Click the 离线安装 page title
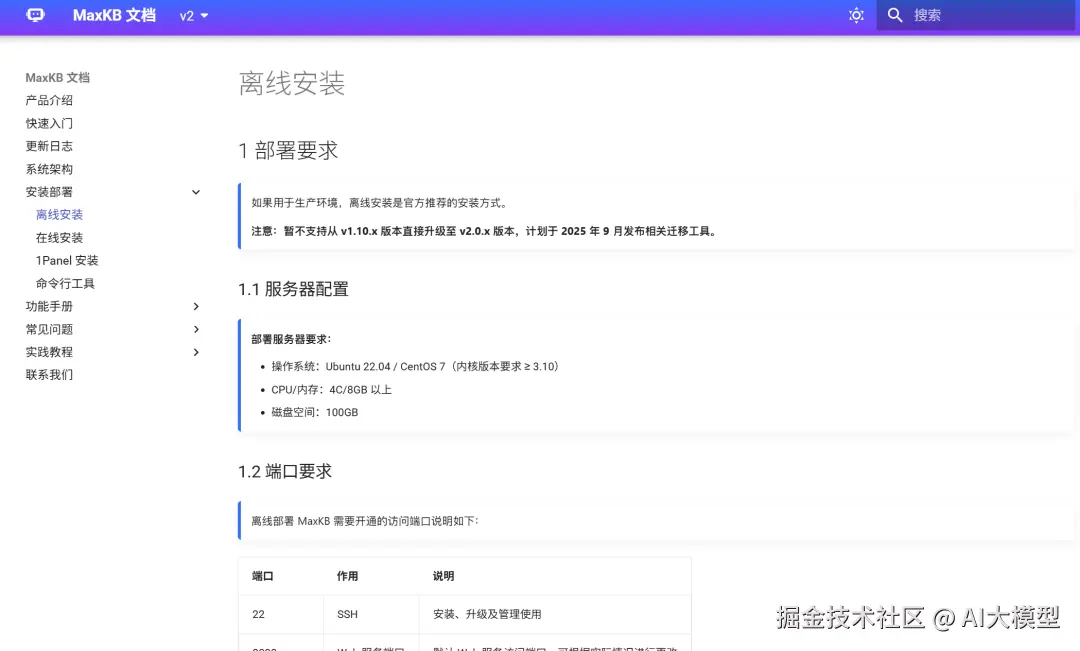 pyautogui.click(x=291, y=83)
